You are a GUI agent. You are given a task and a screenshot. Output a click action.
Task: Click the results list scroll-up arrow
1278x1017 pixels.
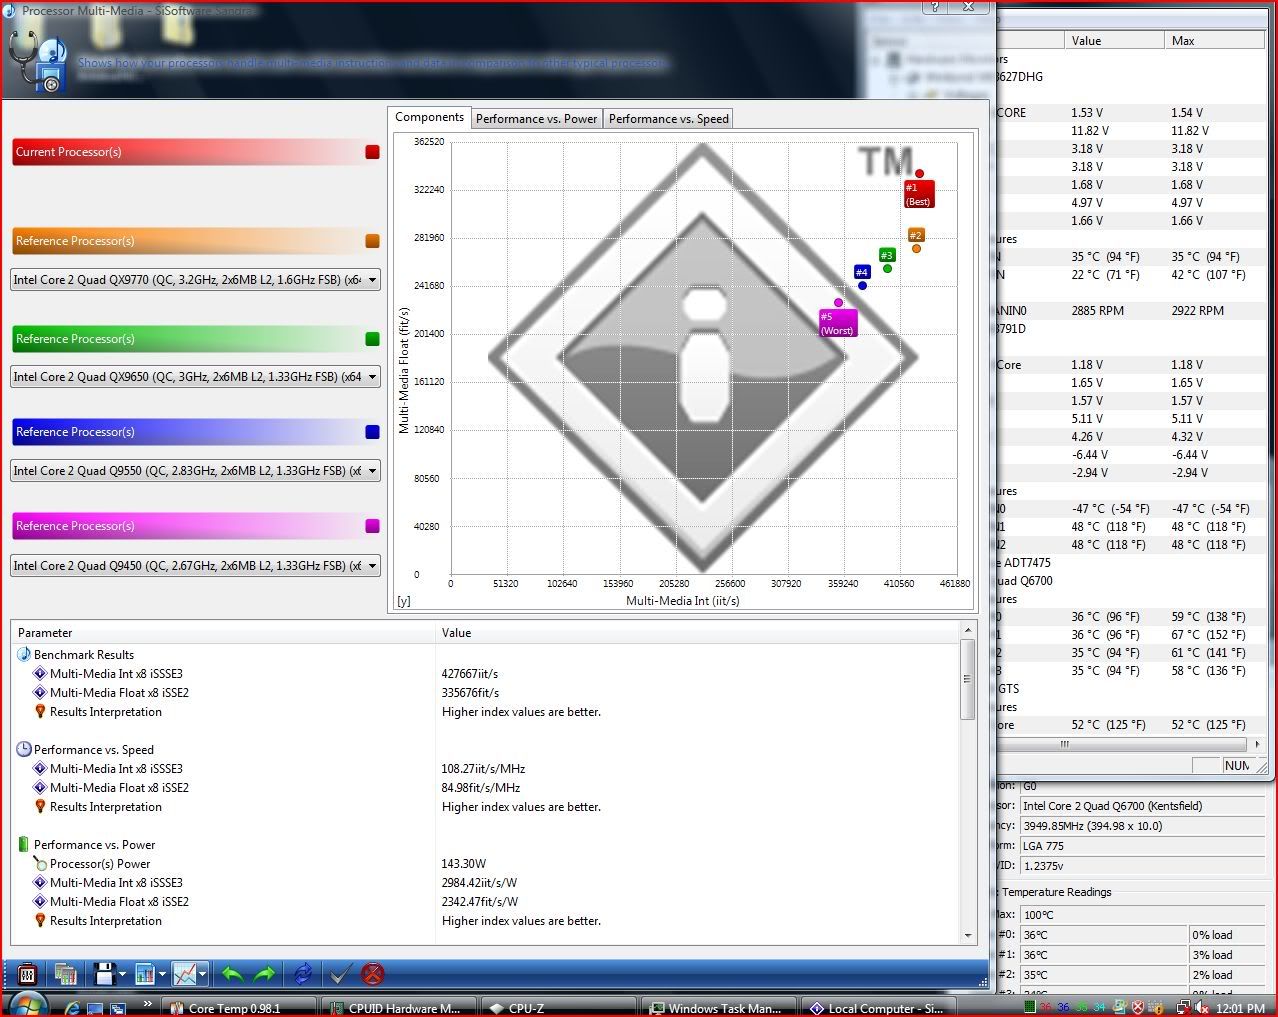click(x=967, y=630)
